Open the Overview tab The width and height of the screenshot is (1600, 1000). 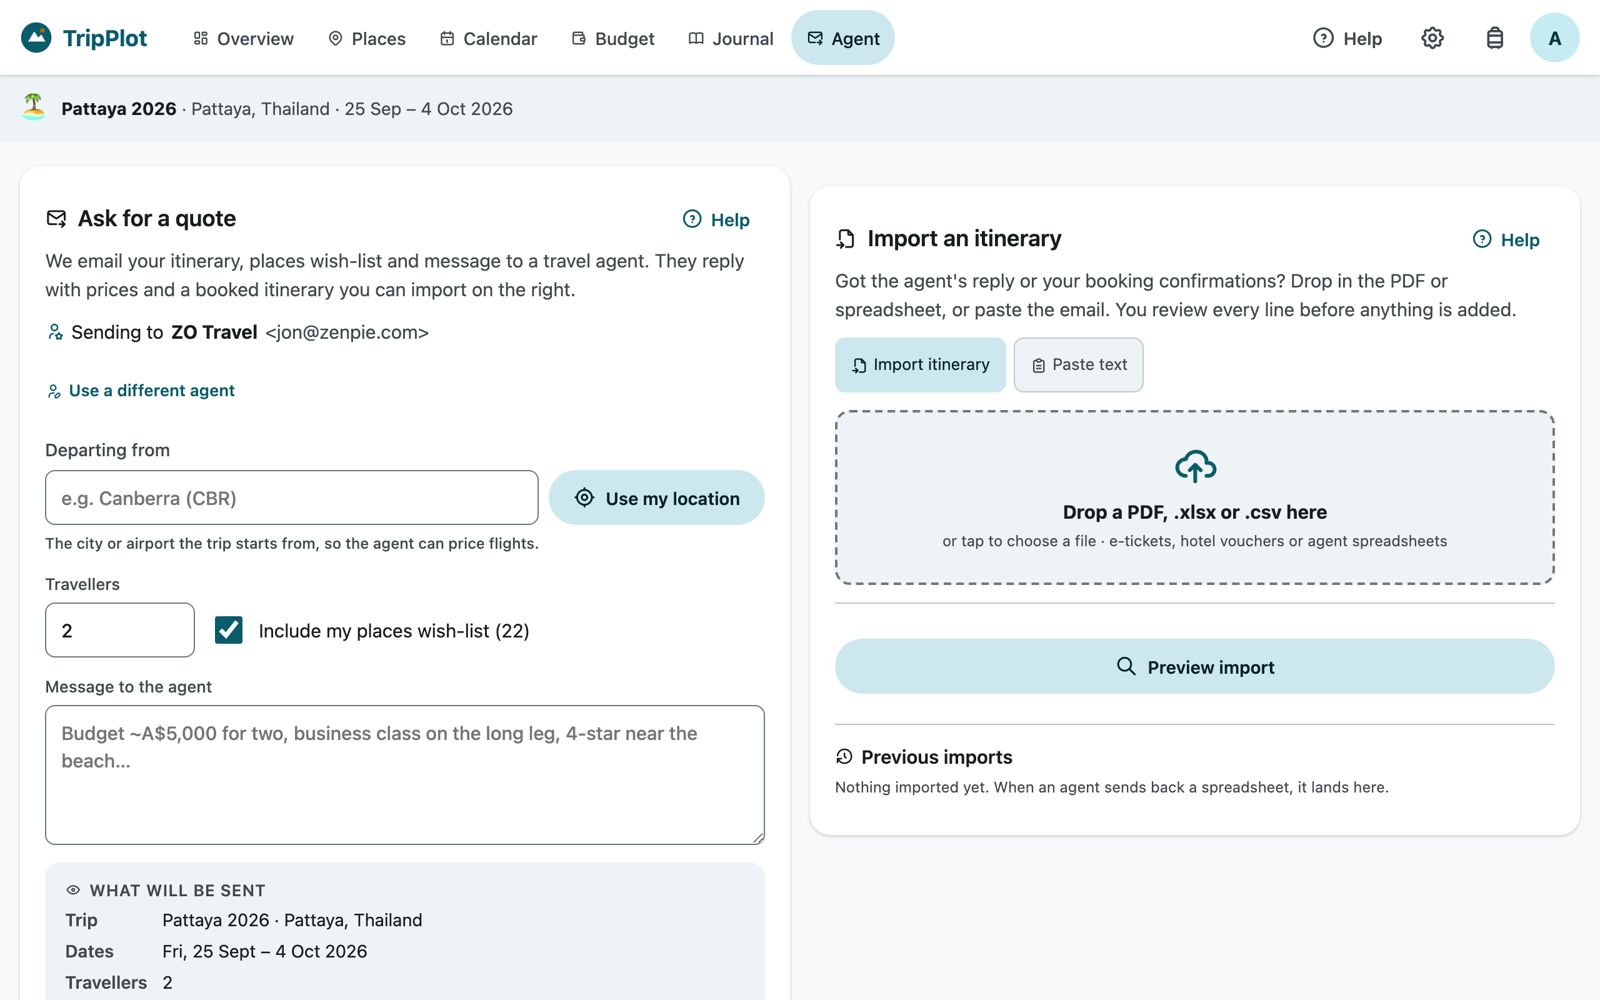click(243, 38)
